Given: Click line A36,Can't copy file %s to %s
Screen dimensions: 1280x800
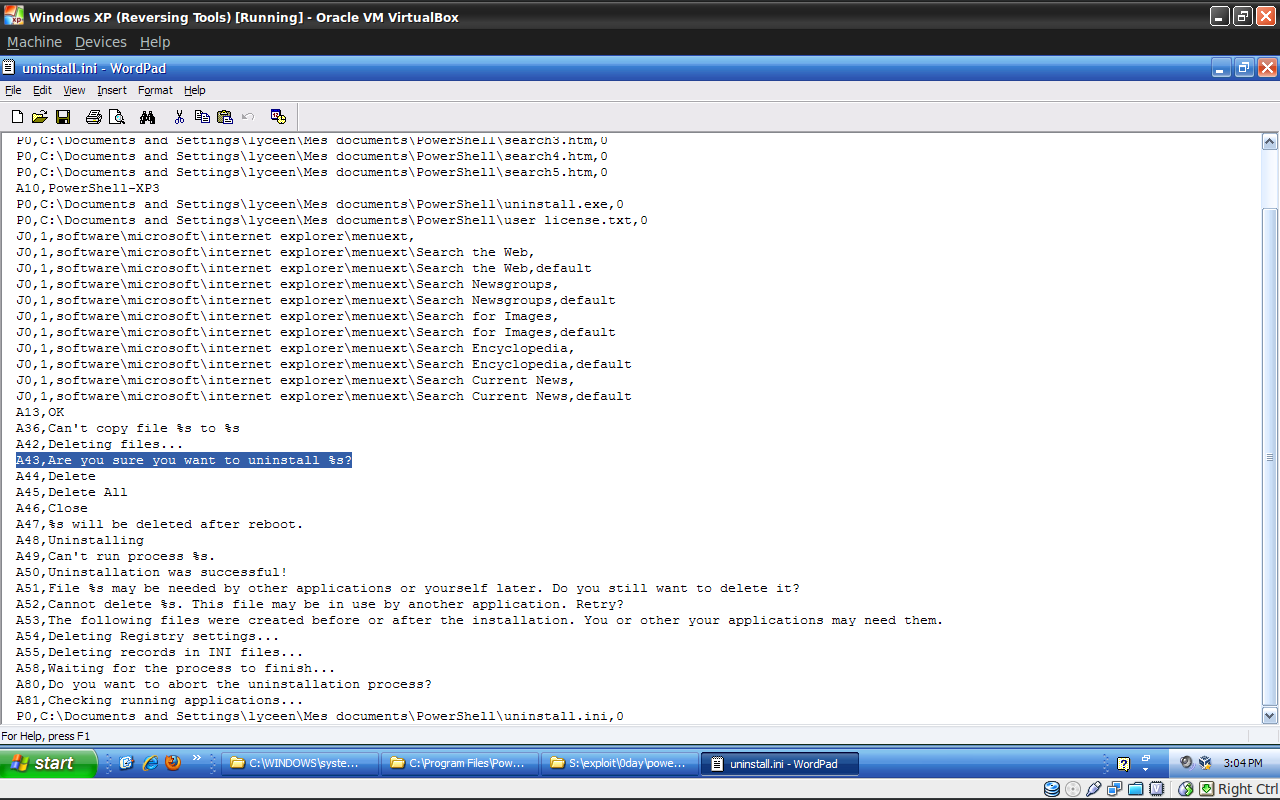Looking at the screenshot, I should click(128, 428).
